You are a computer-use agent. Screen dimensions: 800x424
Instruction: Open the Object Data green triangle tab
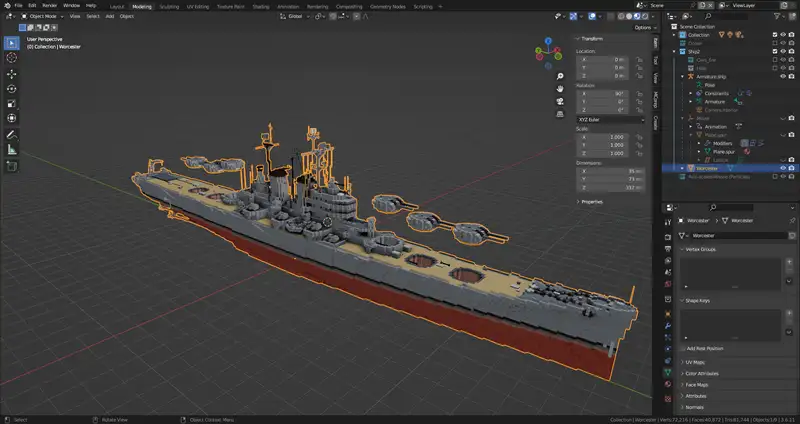(668, 372)
